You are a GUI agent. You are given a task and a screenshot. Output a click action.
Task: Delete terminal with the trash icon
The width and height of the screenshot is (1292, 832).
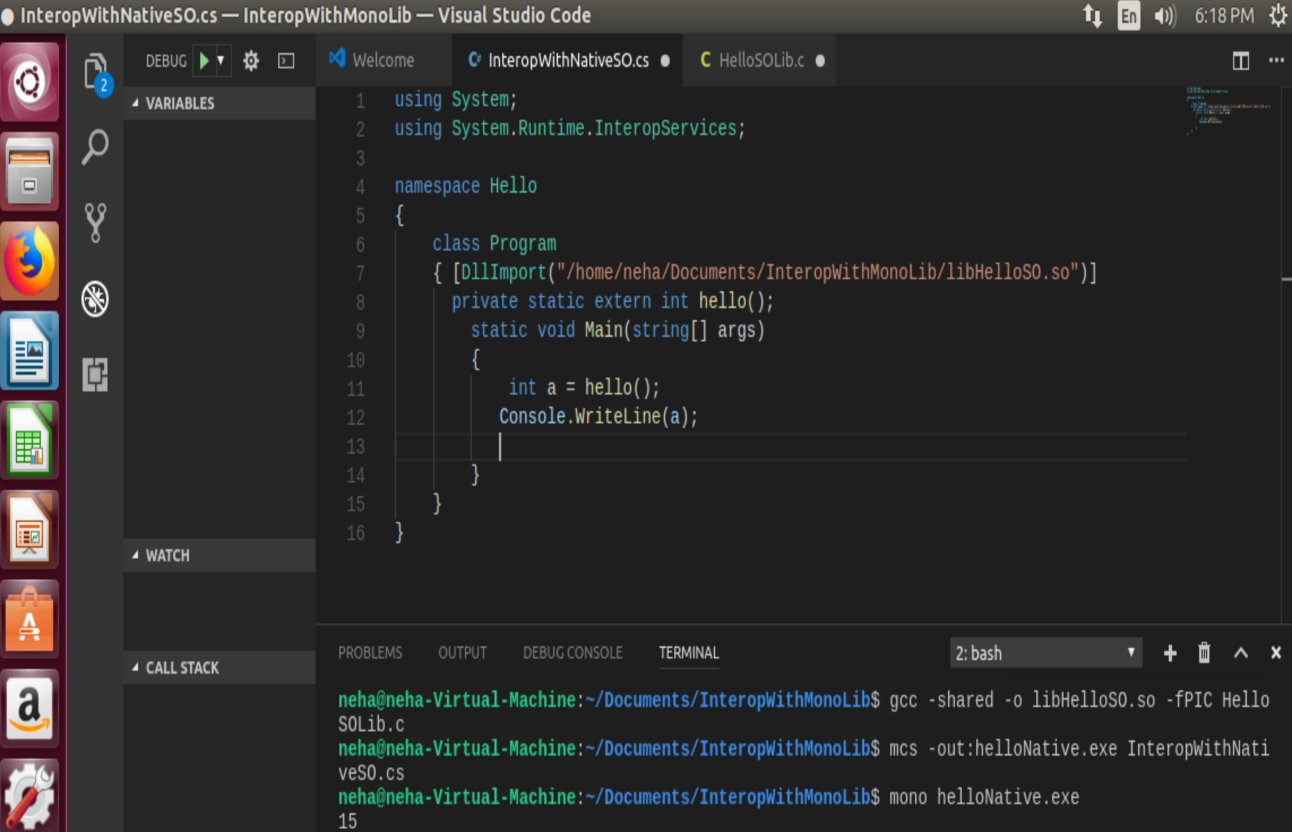point(1204,653)
